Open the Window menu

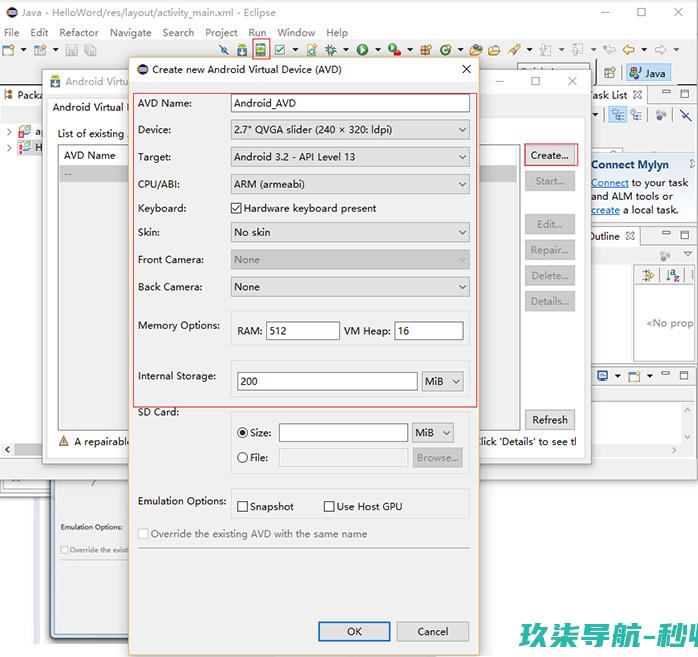(296, 32)
